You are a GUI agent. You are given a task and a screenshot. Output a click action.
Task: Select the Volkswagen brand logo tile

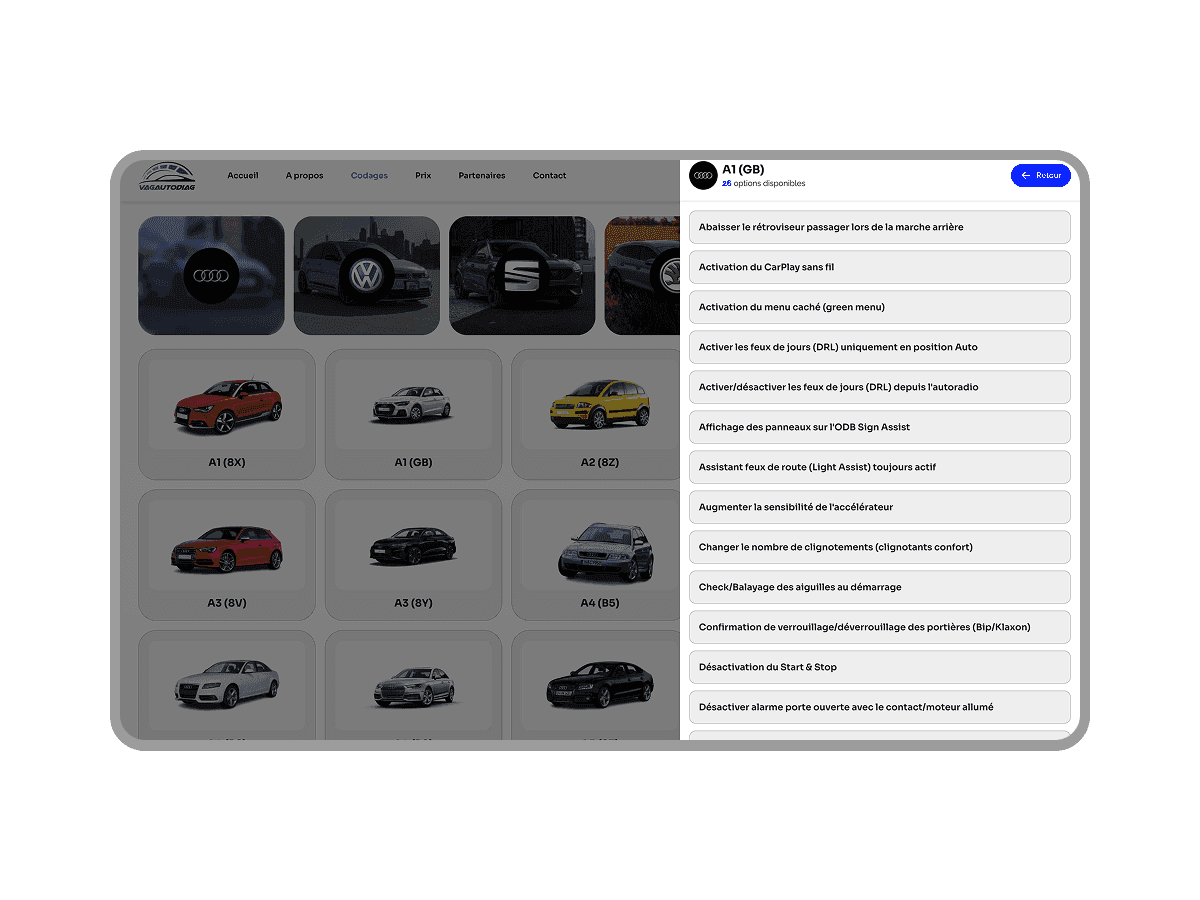[366, 275]
